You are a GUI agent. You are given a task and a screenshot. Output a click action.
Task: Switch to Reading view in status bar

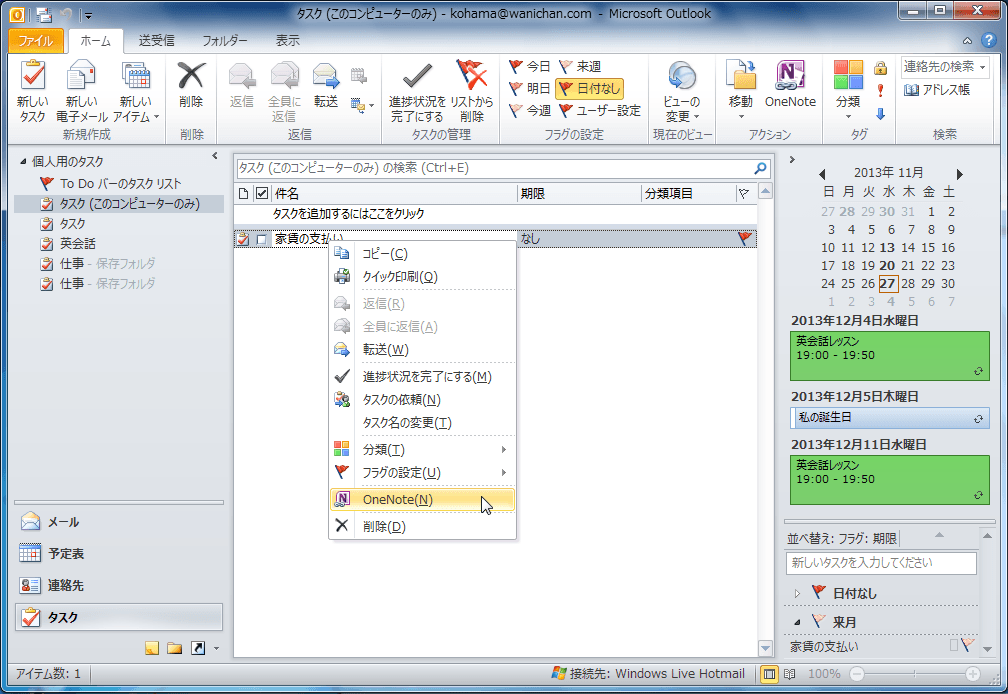pyautogui.click(x=789, y=674)
